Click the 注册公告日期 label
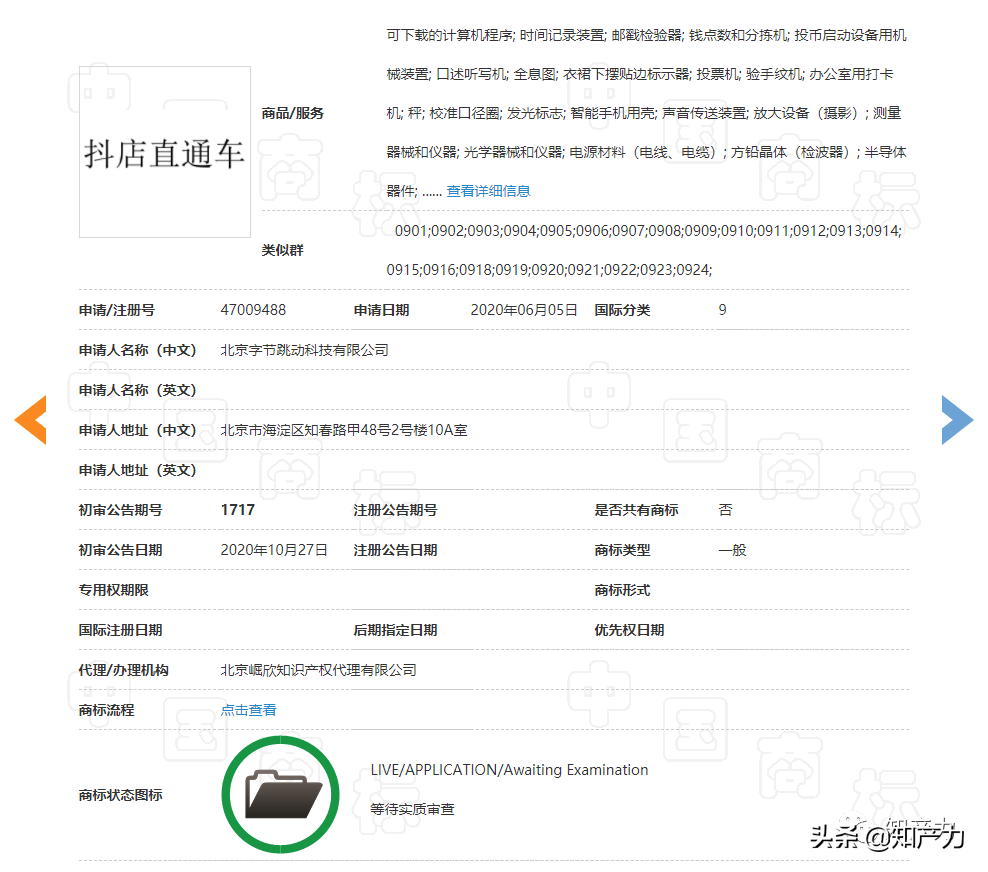 (x=395, y=550)
